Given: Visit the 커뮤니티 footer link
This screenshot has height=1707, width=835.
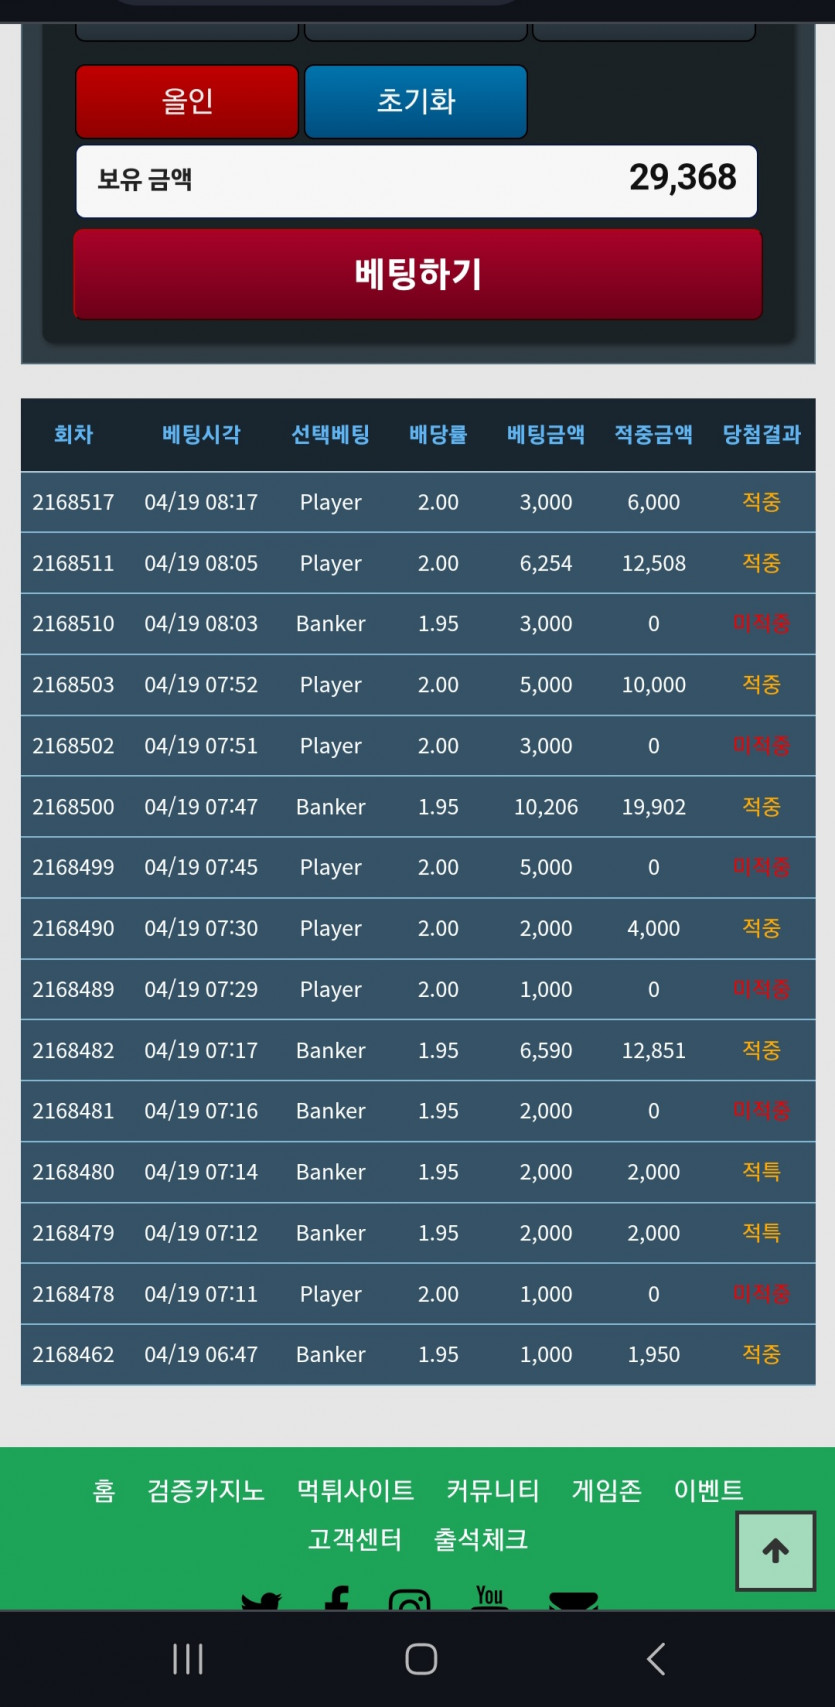Looking at the screenshot, I should click(493, 1491).
